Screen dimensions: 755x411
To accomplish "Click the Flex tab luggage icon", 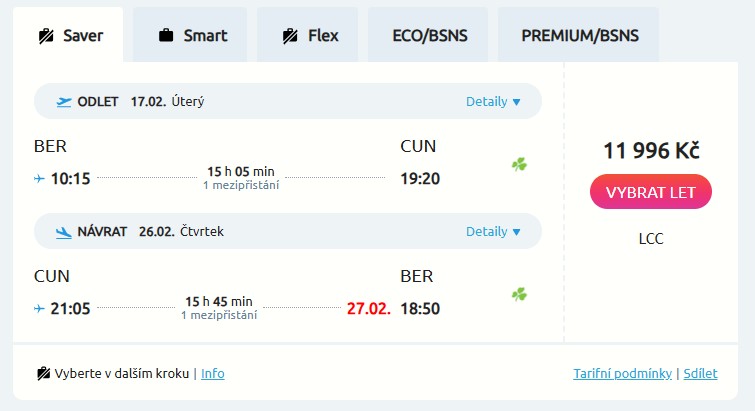I will pyautogui.click(x=290, y=36).
